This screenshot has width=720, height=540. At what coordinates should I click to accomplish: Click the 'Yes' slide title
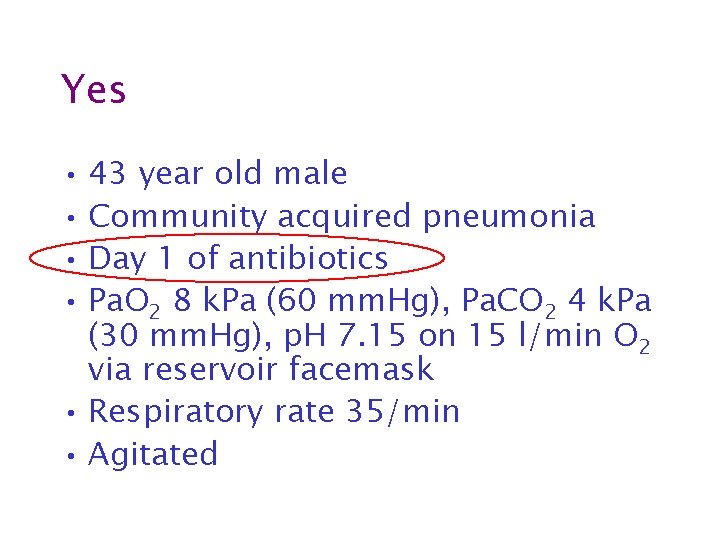[x=93, y=90]
